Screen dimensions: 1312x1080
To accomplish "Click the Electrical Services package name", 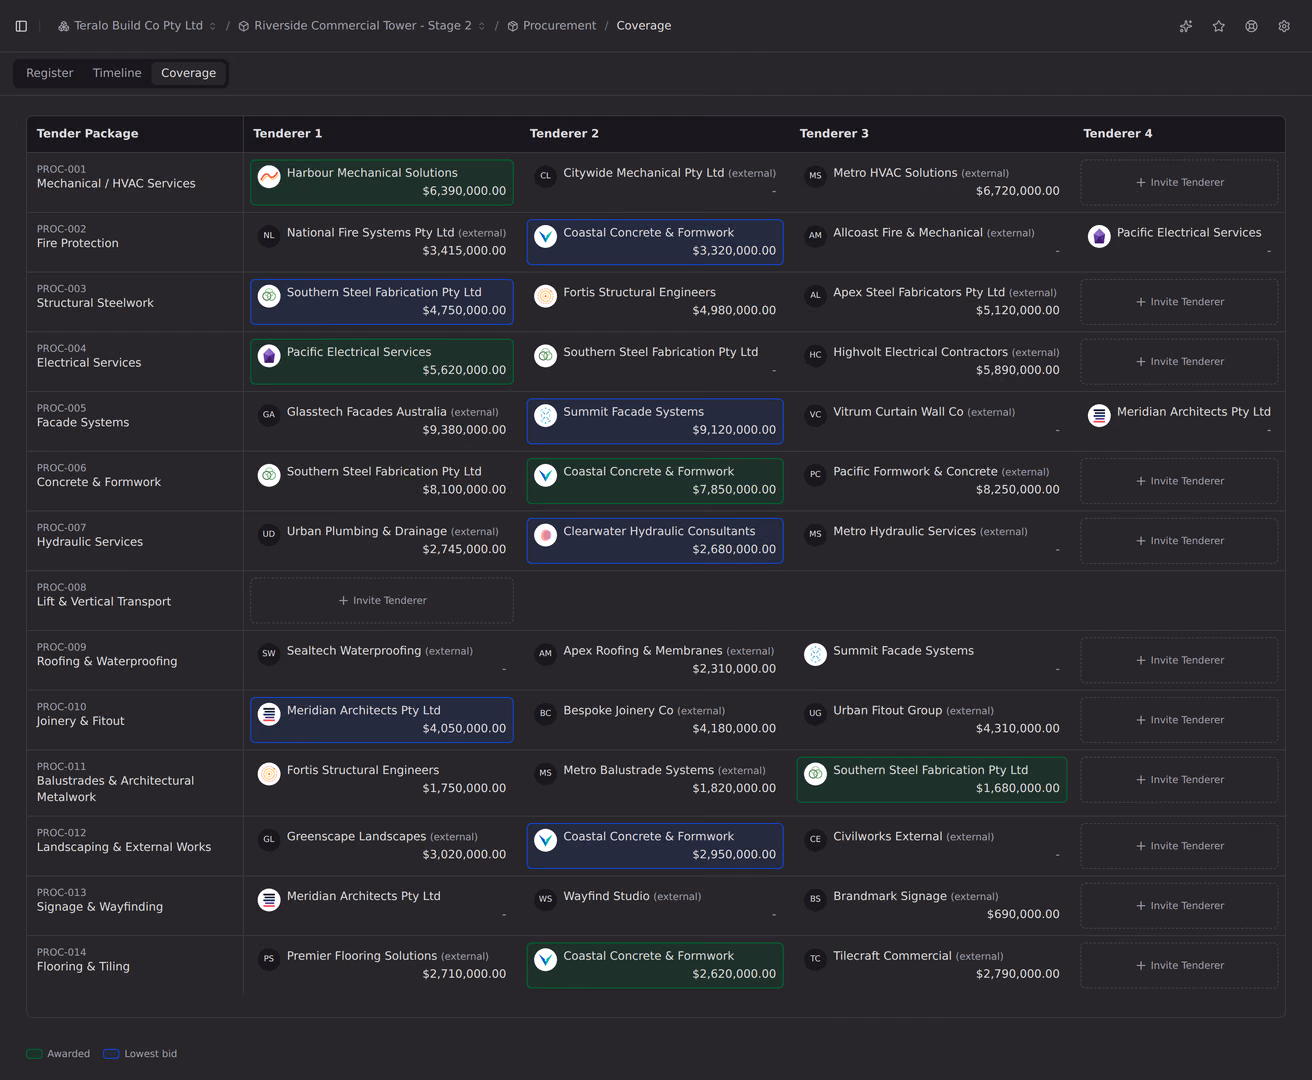I will (x=89, y=363).
